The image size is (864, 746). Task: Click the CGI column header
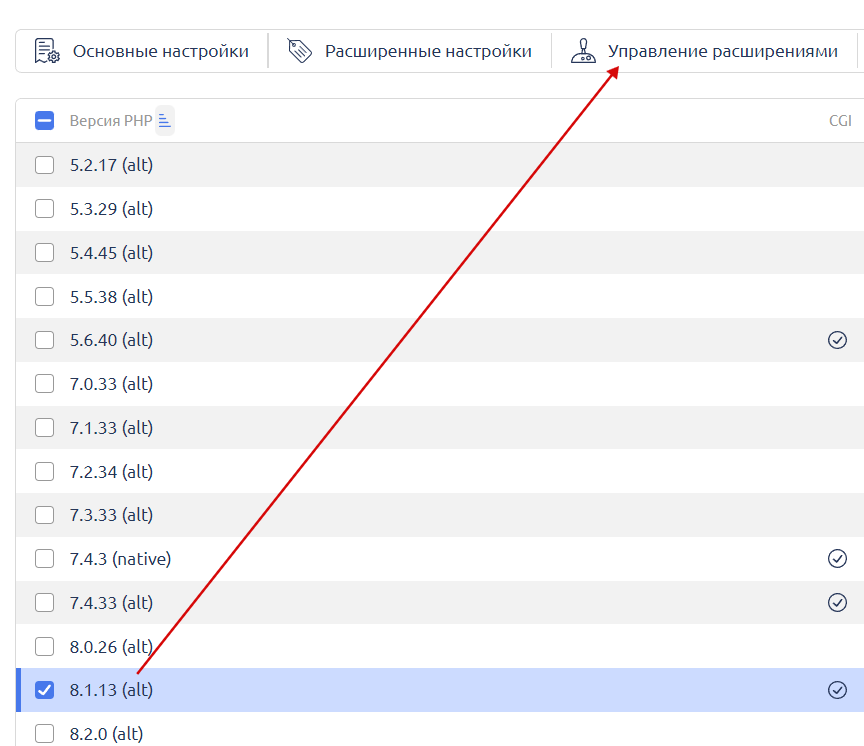pos(840,121)
